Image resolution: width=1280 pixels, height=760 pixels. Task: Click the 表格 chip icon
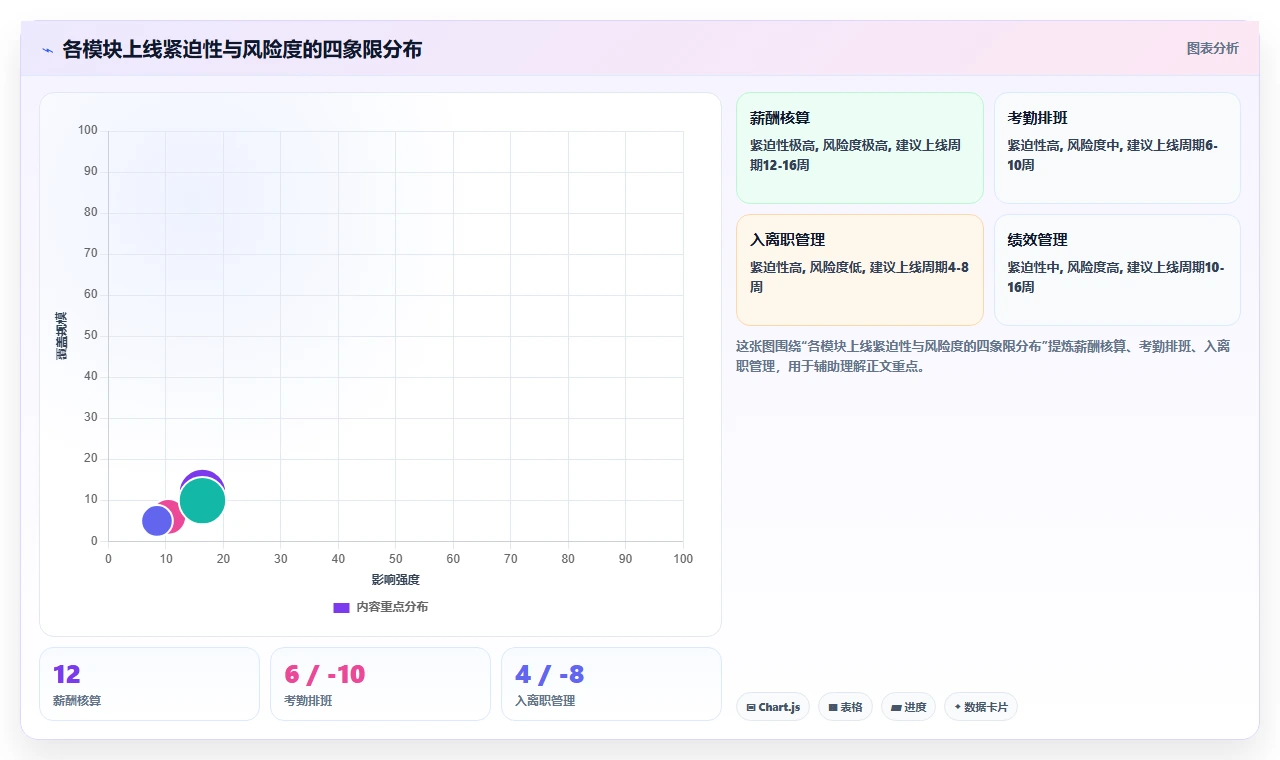(x=833, y=708)
